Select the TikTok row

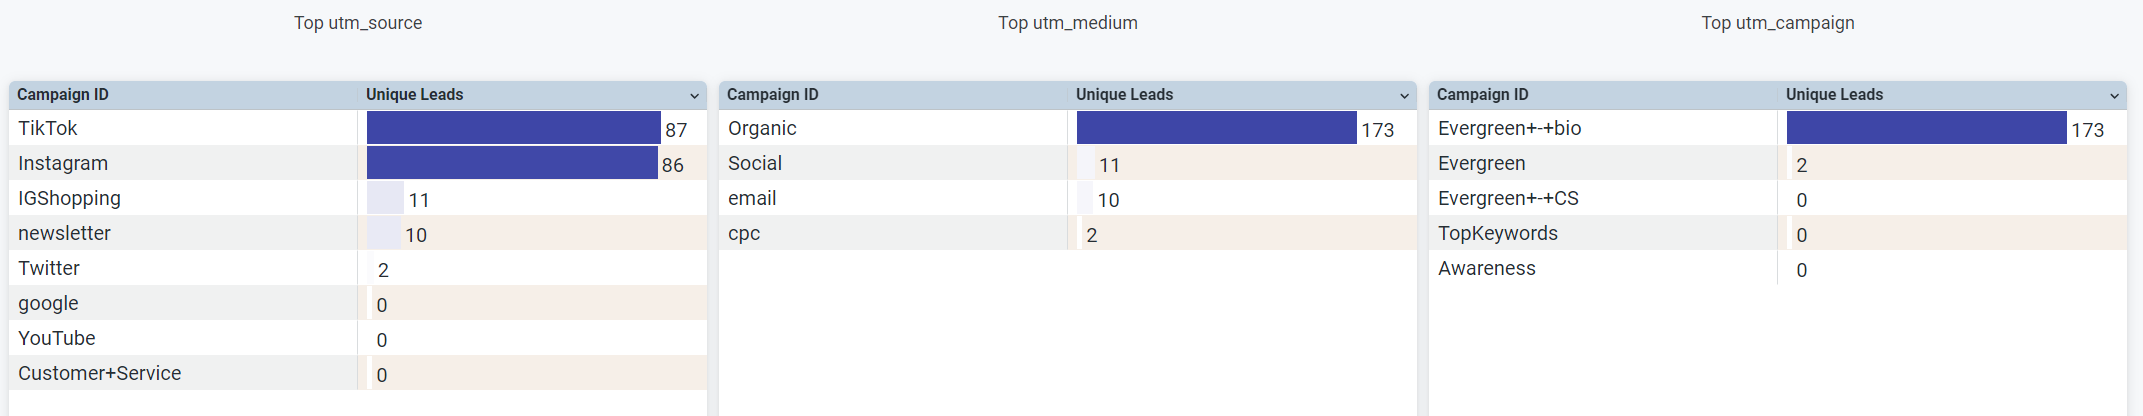358,128
